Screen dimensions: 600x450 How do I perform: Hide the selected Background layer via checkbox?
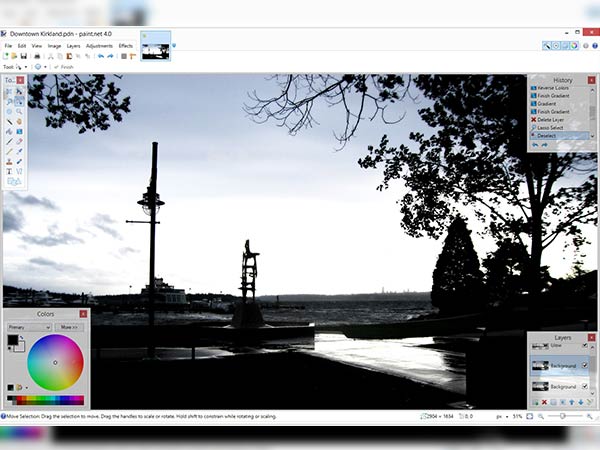click(x=585, y=365)
